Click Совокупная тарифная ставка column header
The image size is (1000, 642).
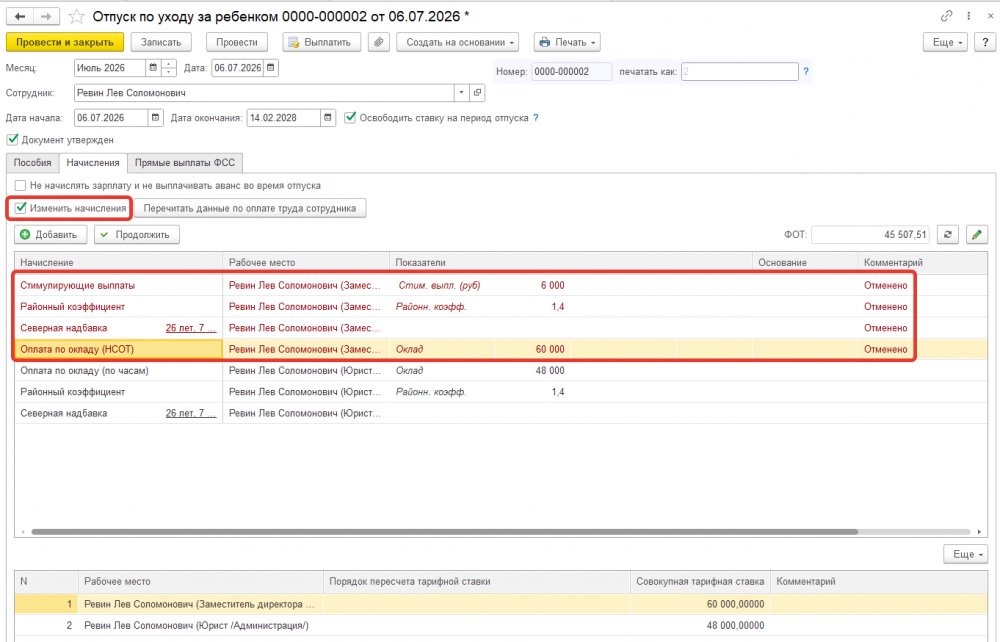coord(700,581)
